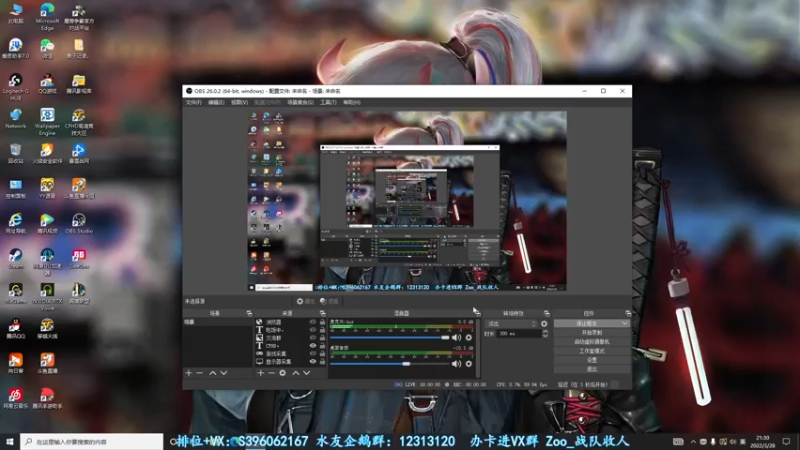Mute the Desktop Audio speaker icon
Image resolution: width=800 pixels, height=450 pixels.
[456, 364]
